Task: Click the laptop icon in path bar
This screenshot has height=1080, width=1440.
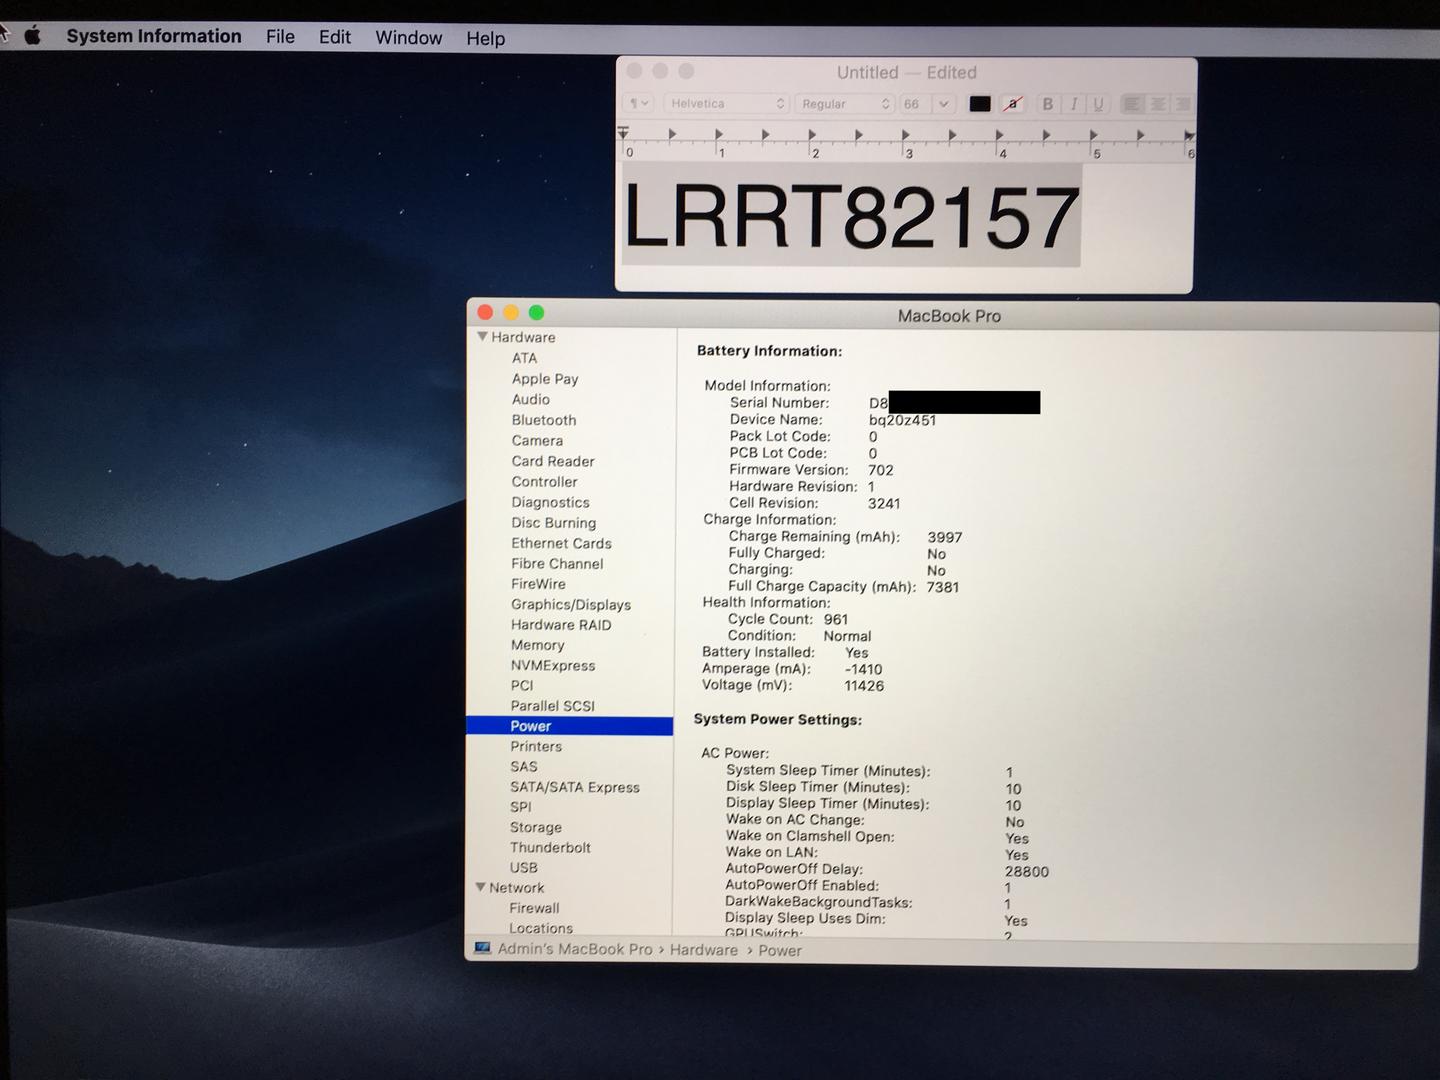Action: click(482, 948)
